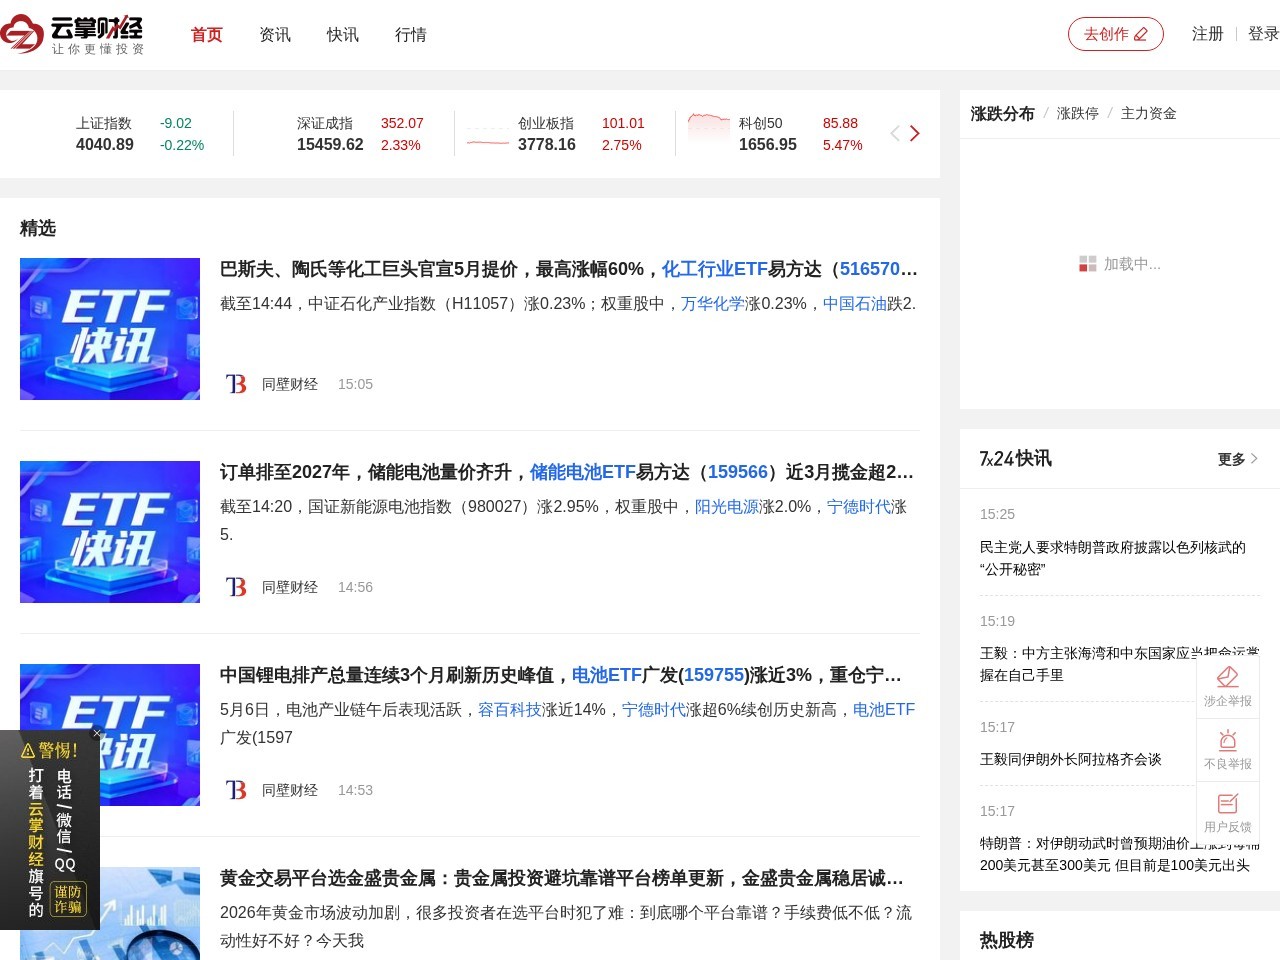Switch to 涨跌停 tab

point(1078,114)
